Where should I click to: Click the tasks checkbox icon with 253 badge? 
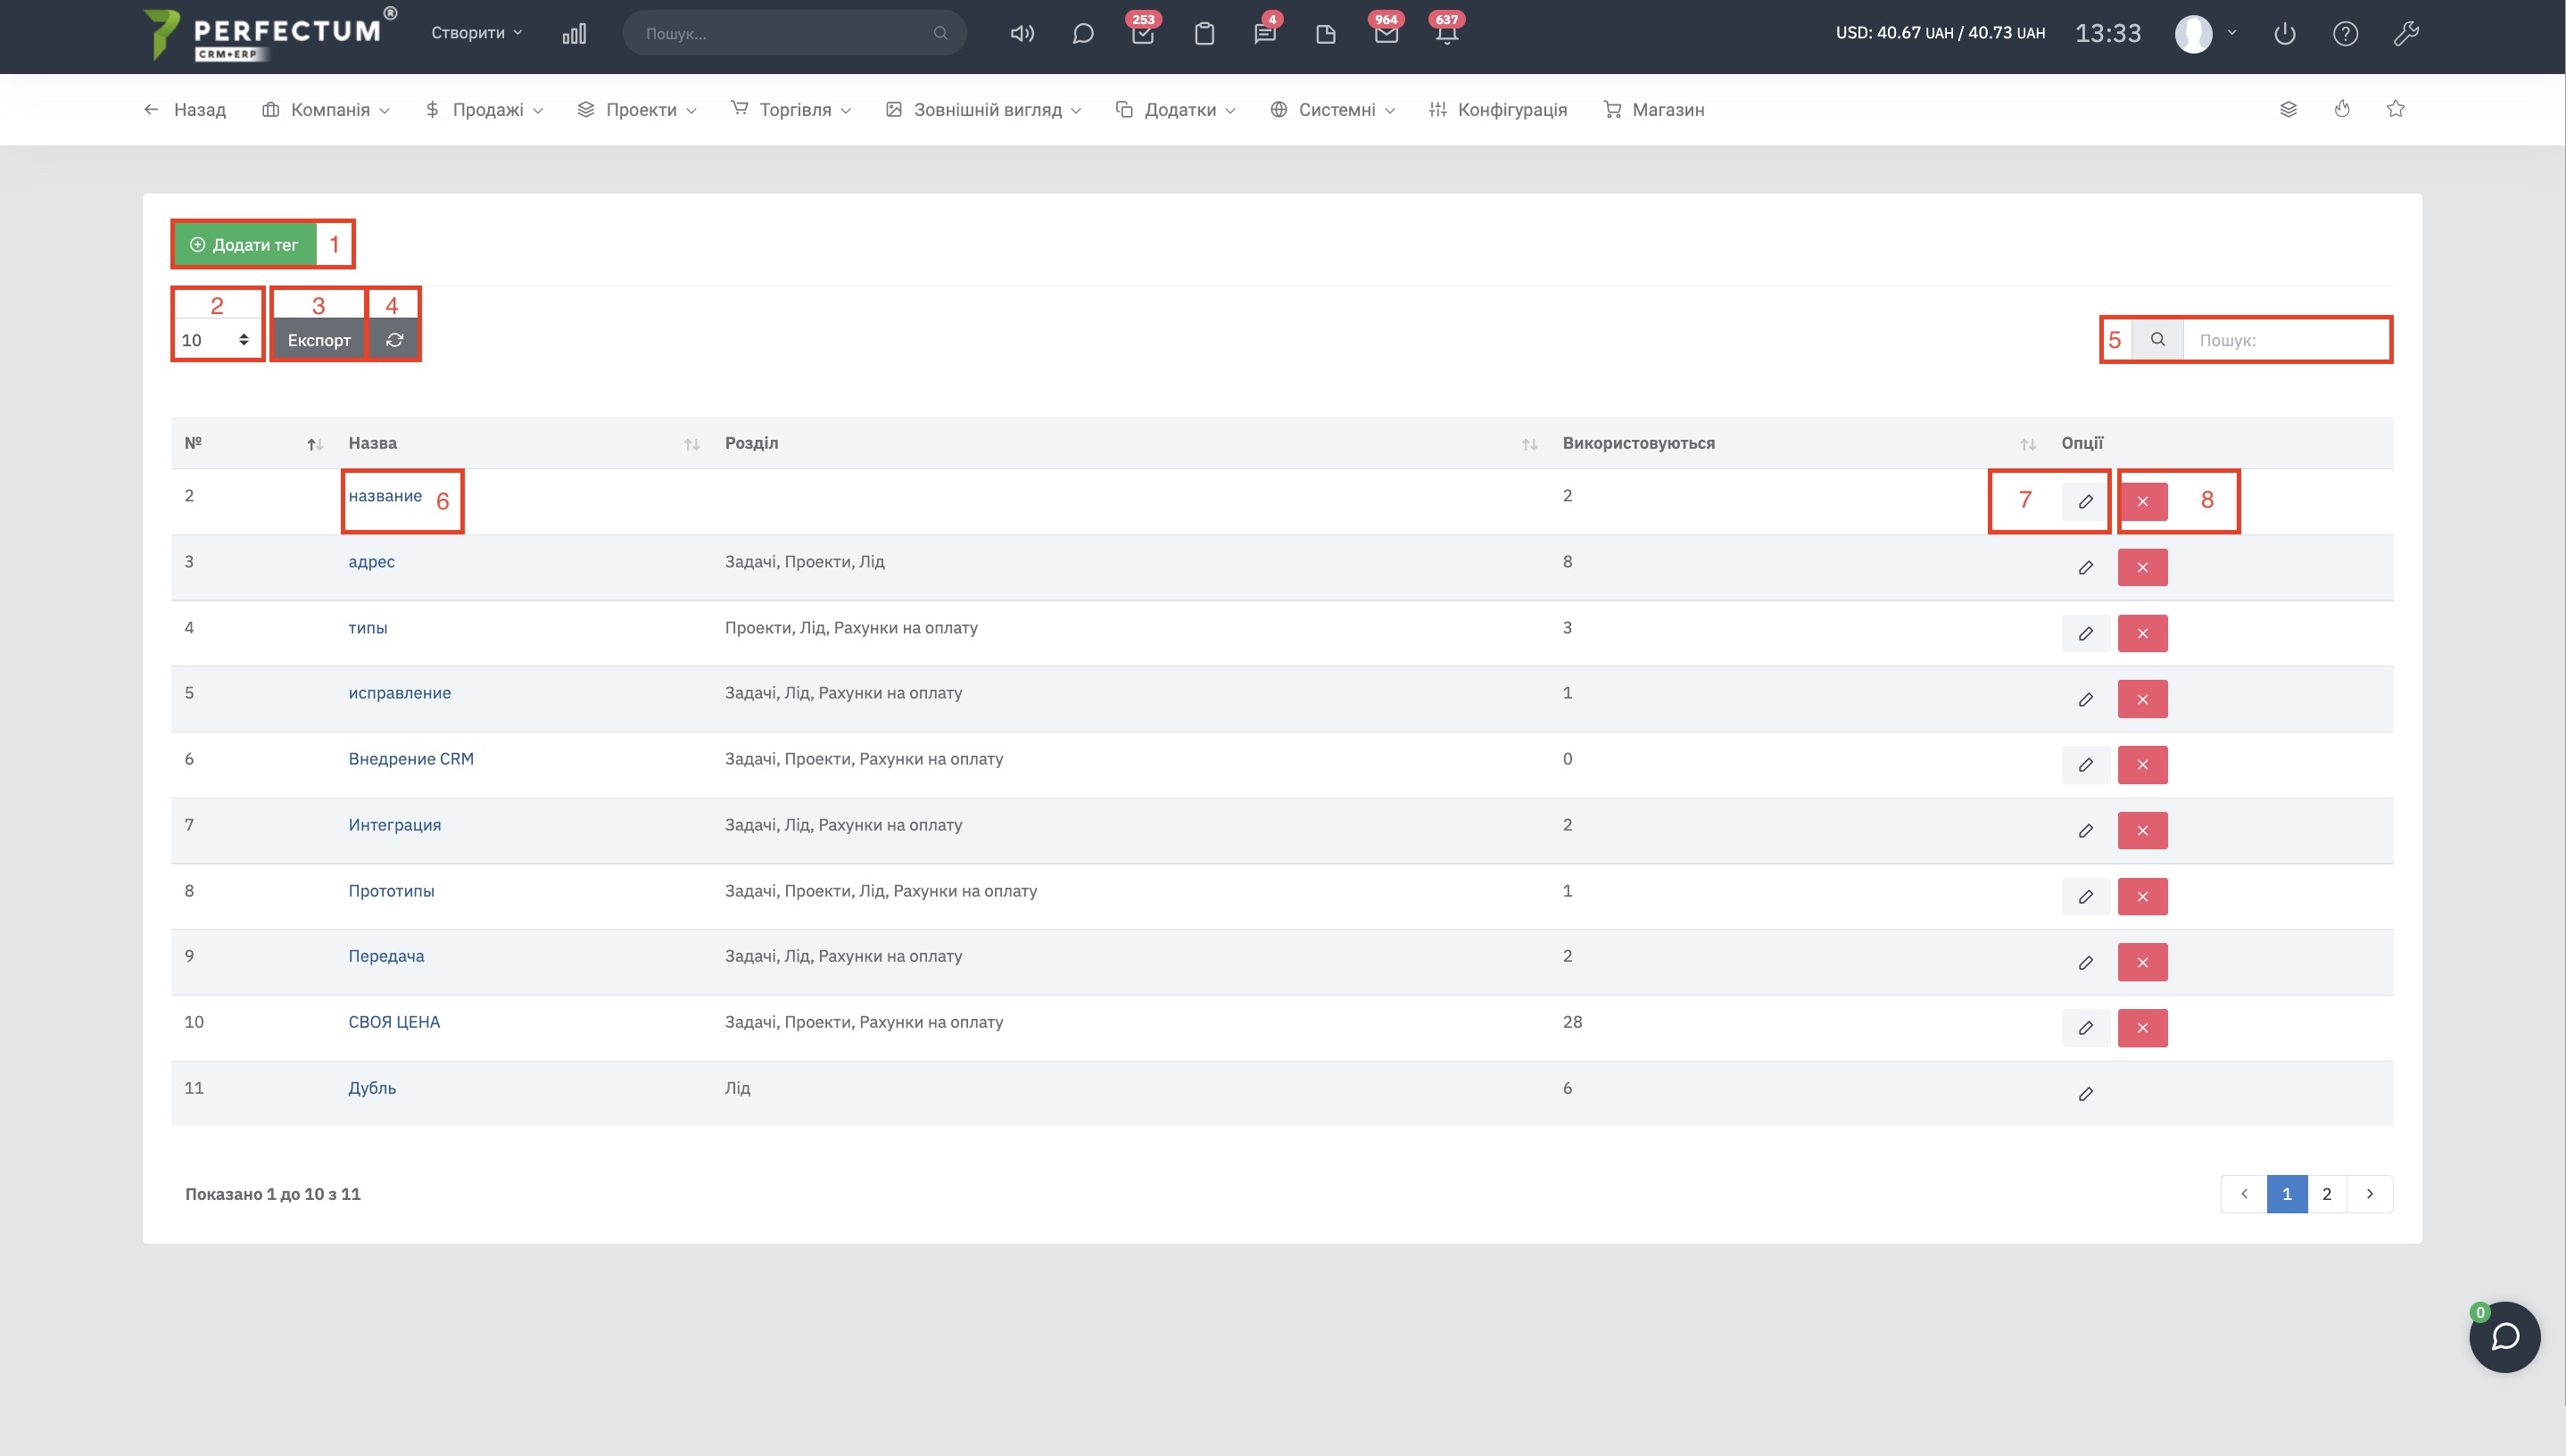point(1143,34)
